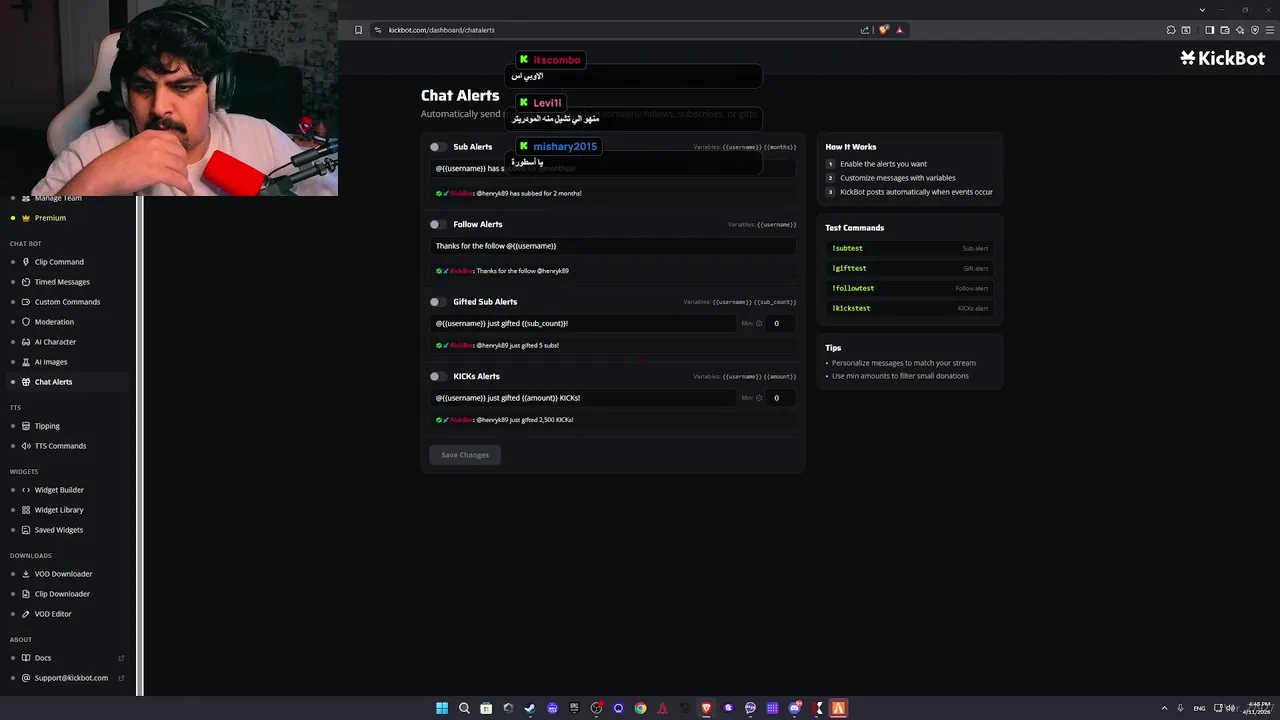Open Windows Search from the taskbar
Viewport: 1280px width, 720px height.
[464, 708]
